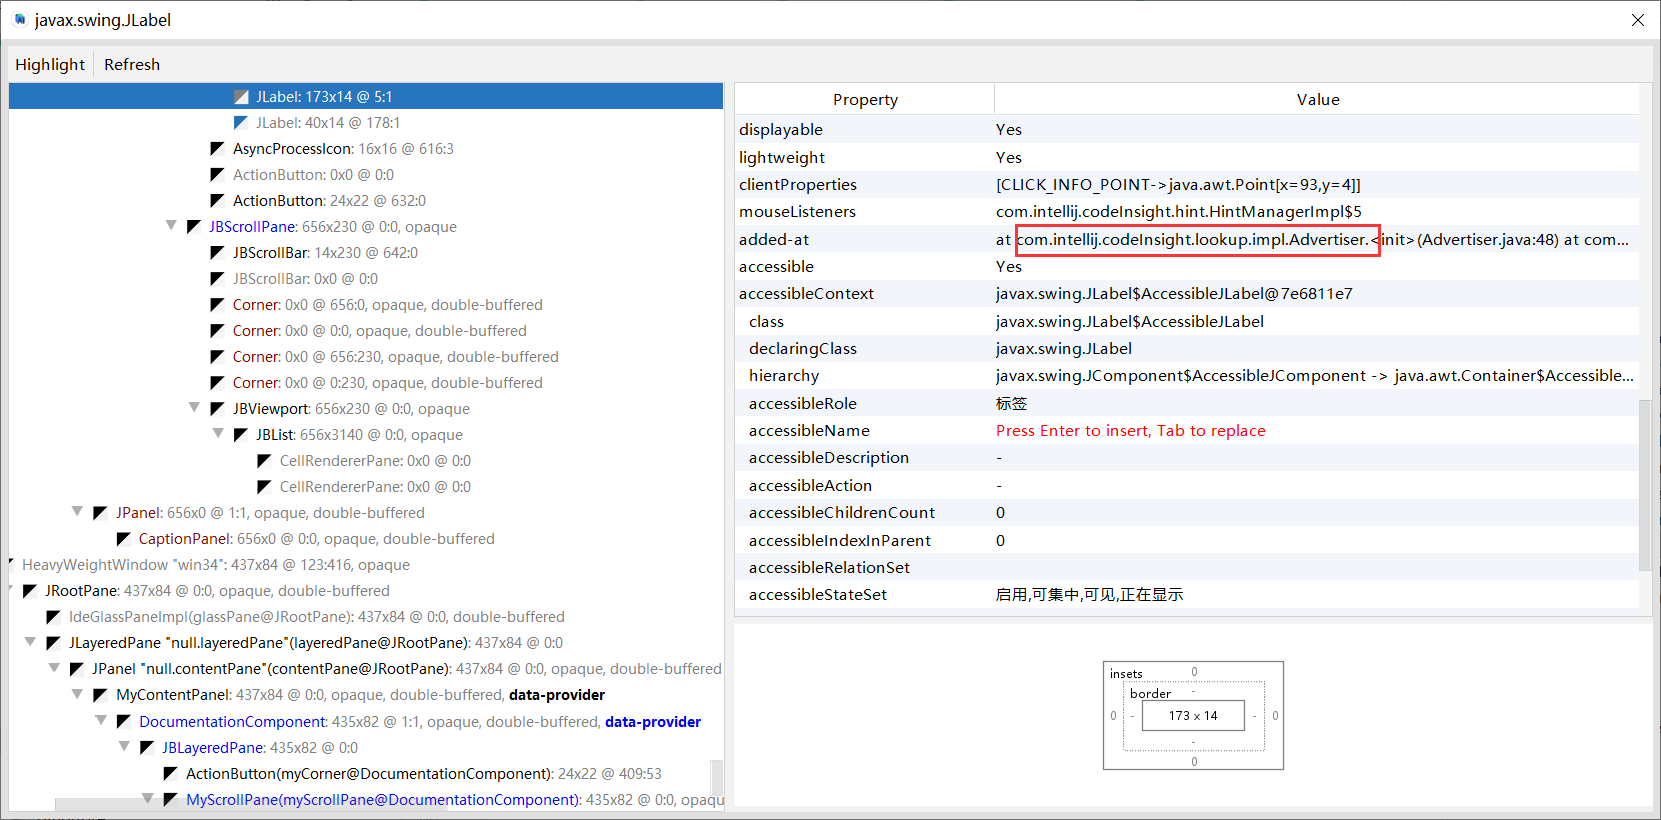Click the clientProperties CLICK_INFO_POINT value
Image resolution: width=1661 pixels, height=820 pixels.
click(x=1178, y=184)
